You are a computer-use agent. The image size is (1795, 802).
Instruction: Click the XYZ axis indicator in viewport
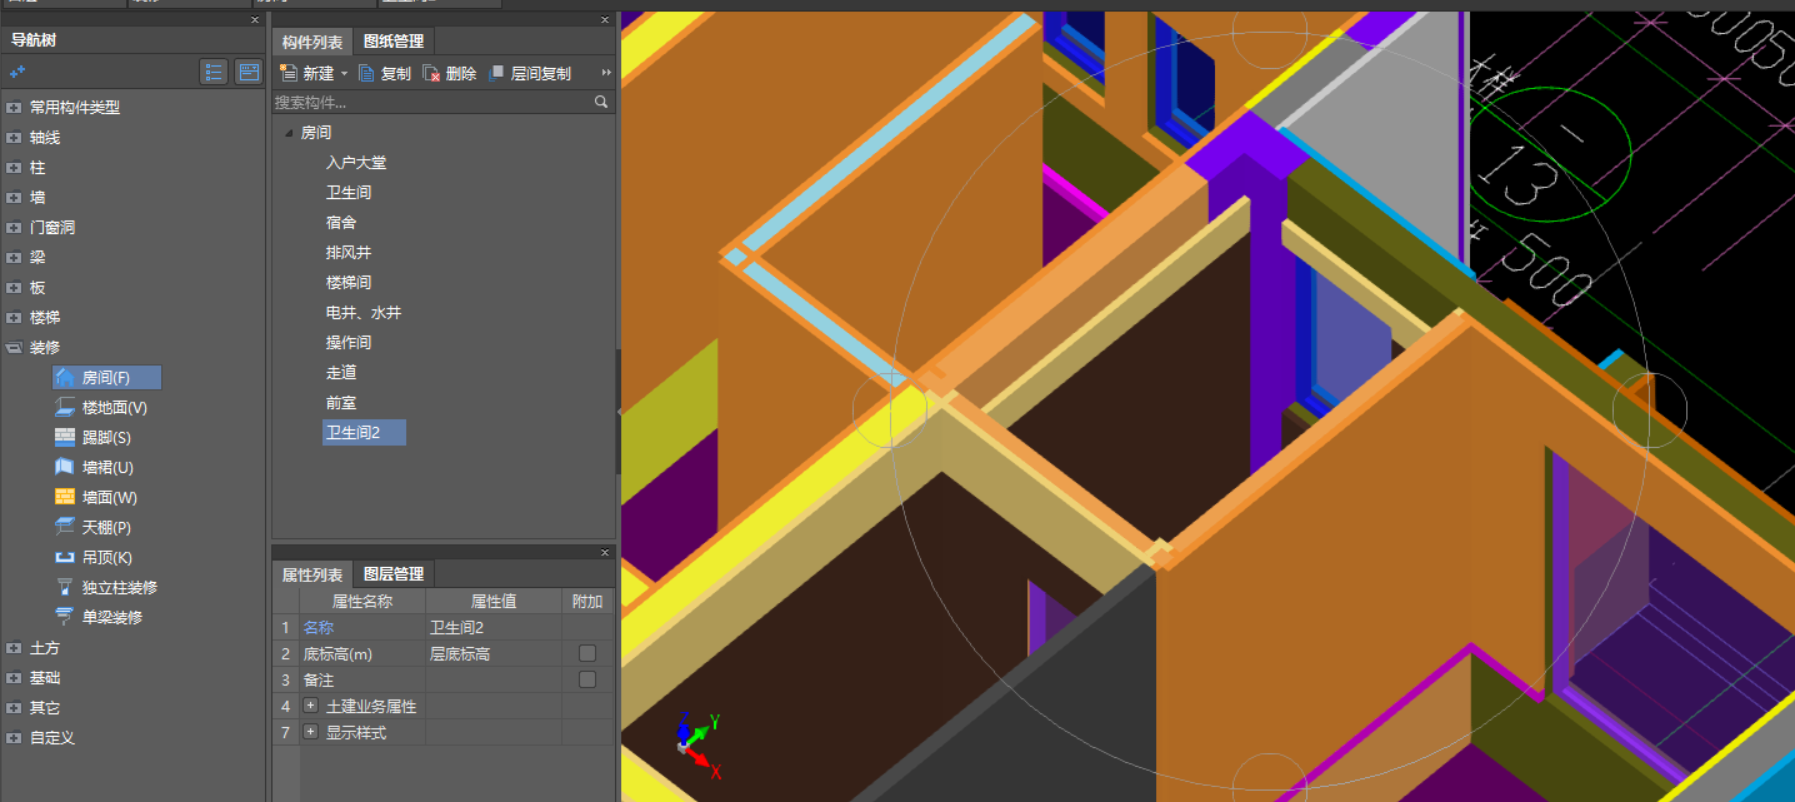700,746
